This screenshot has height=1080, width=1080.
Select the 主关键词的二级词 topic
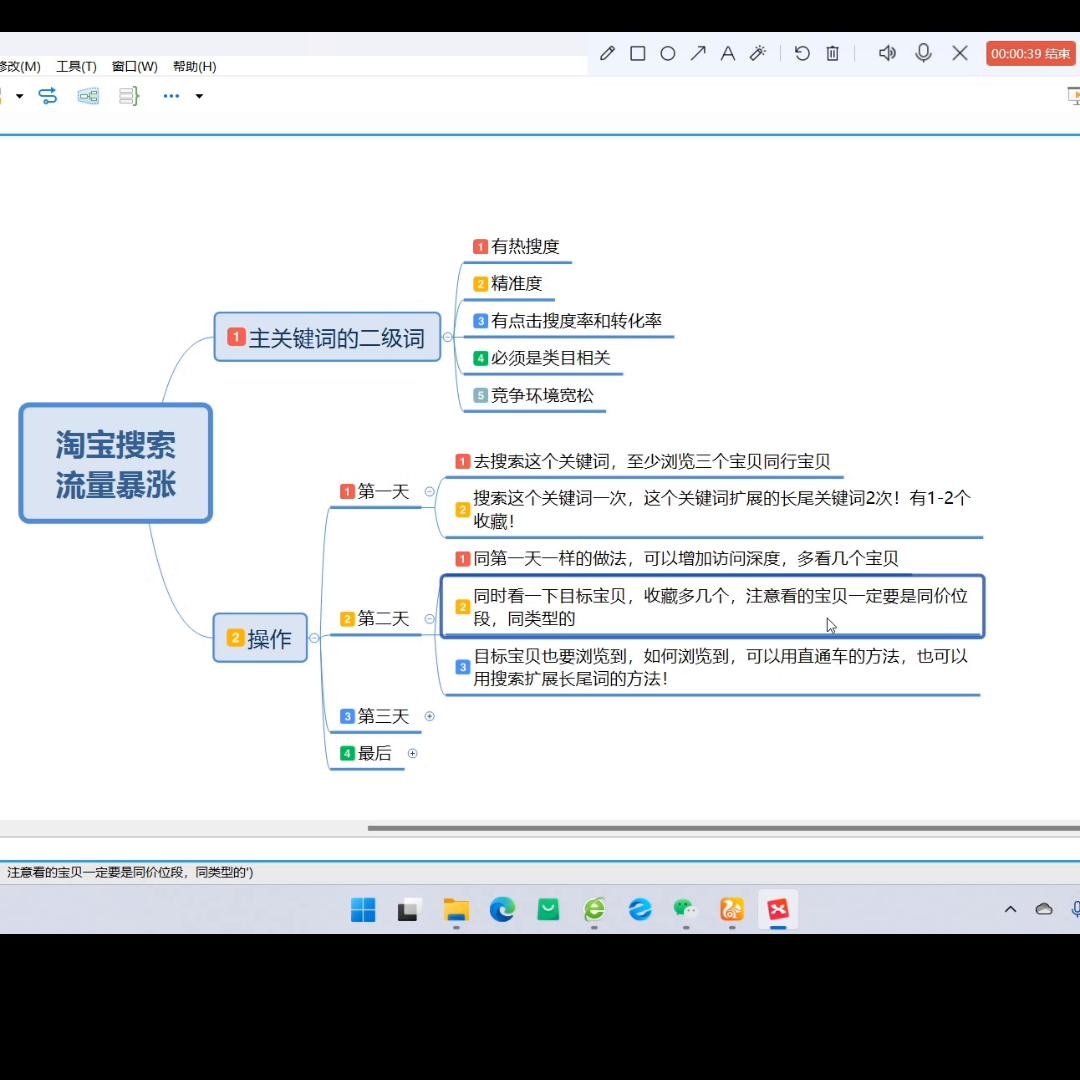(327, 337)
